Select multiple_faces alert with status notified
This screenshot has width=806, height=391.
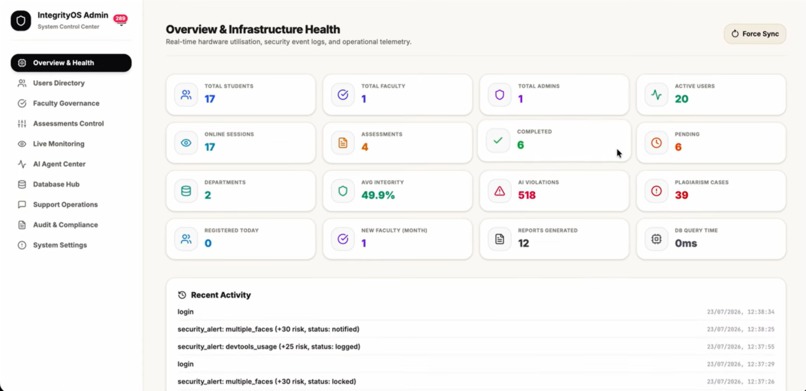(x=476, y=329)
